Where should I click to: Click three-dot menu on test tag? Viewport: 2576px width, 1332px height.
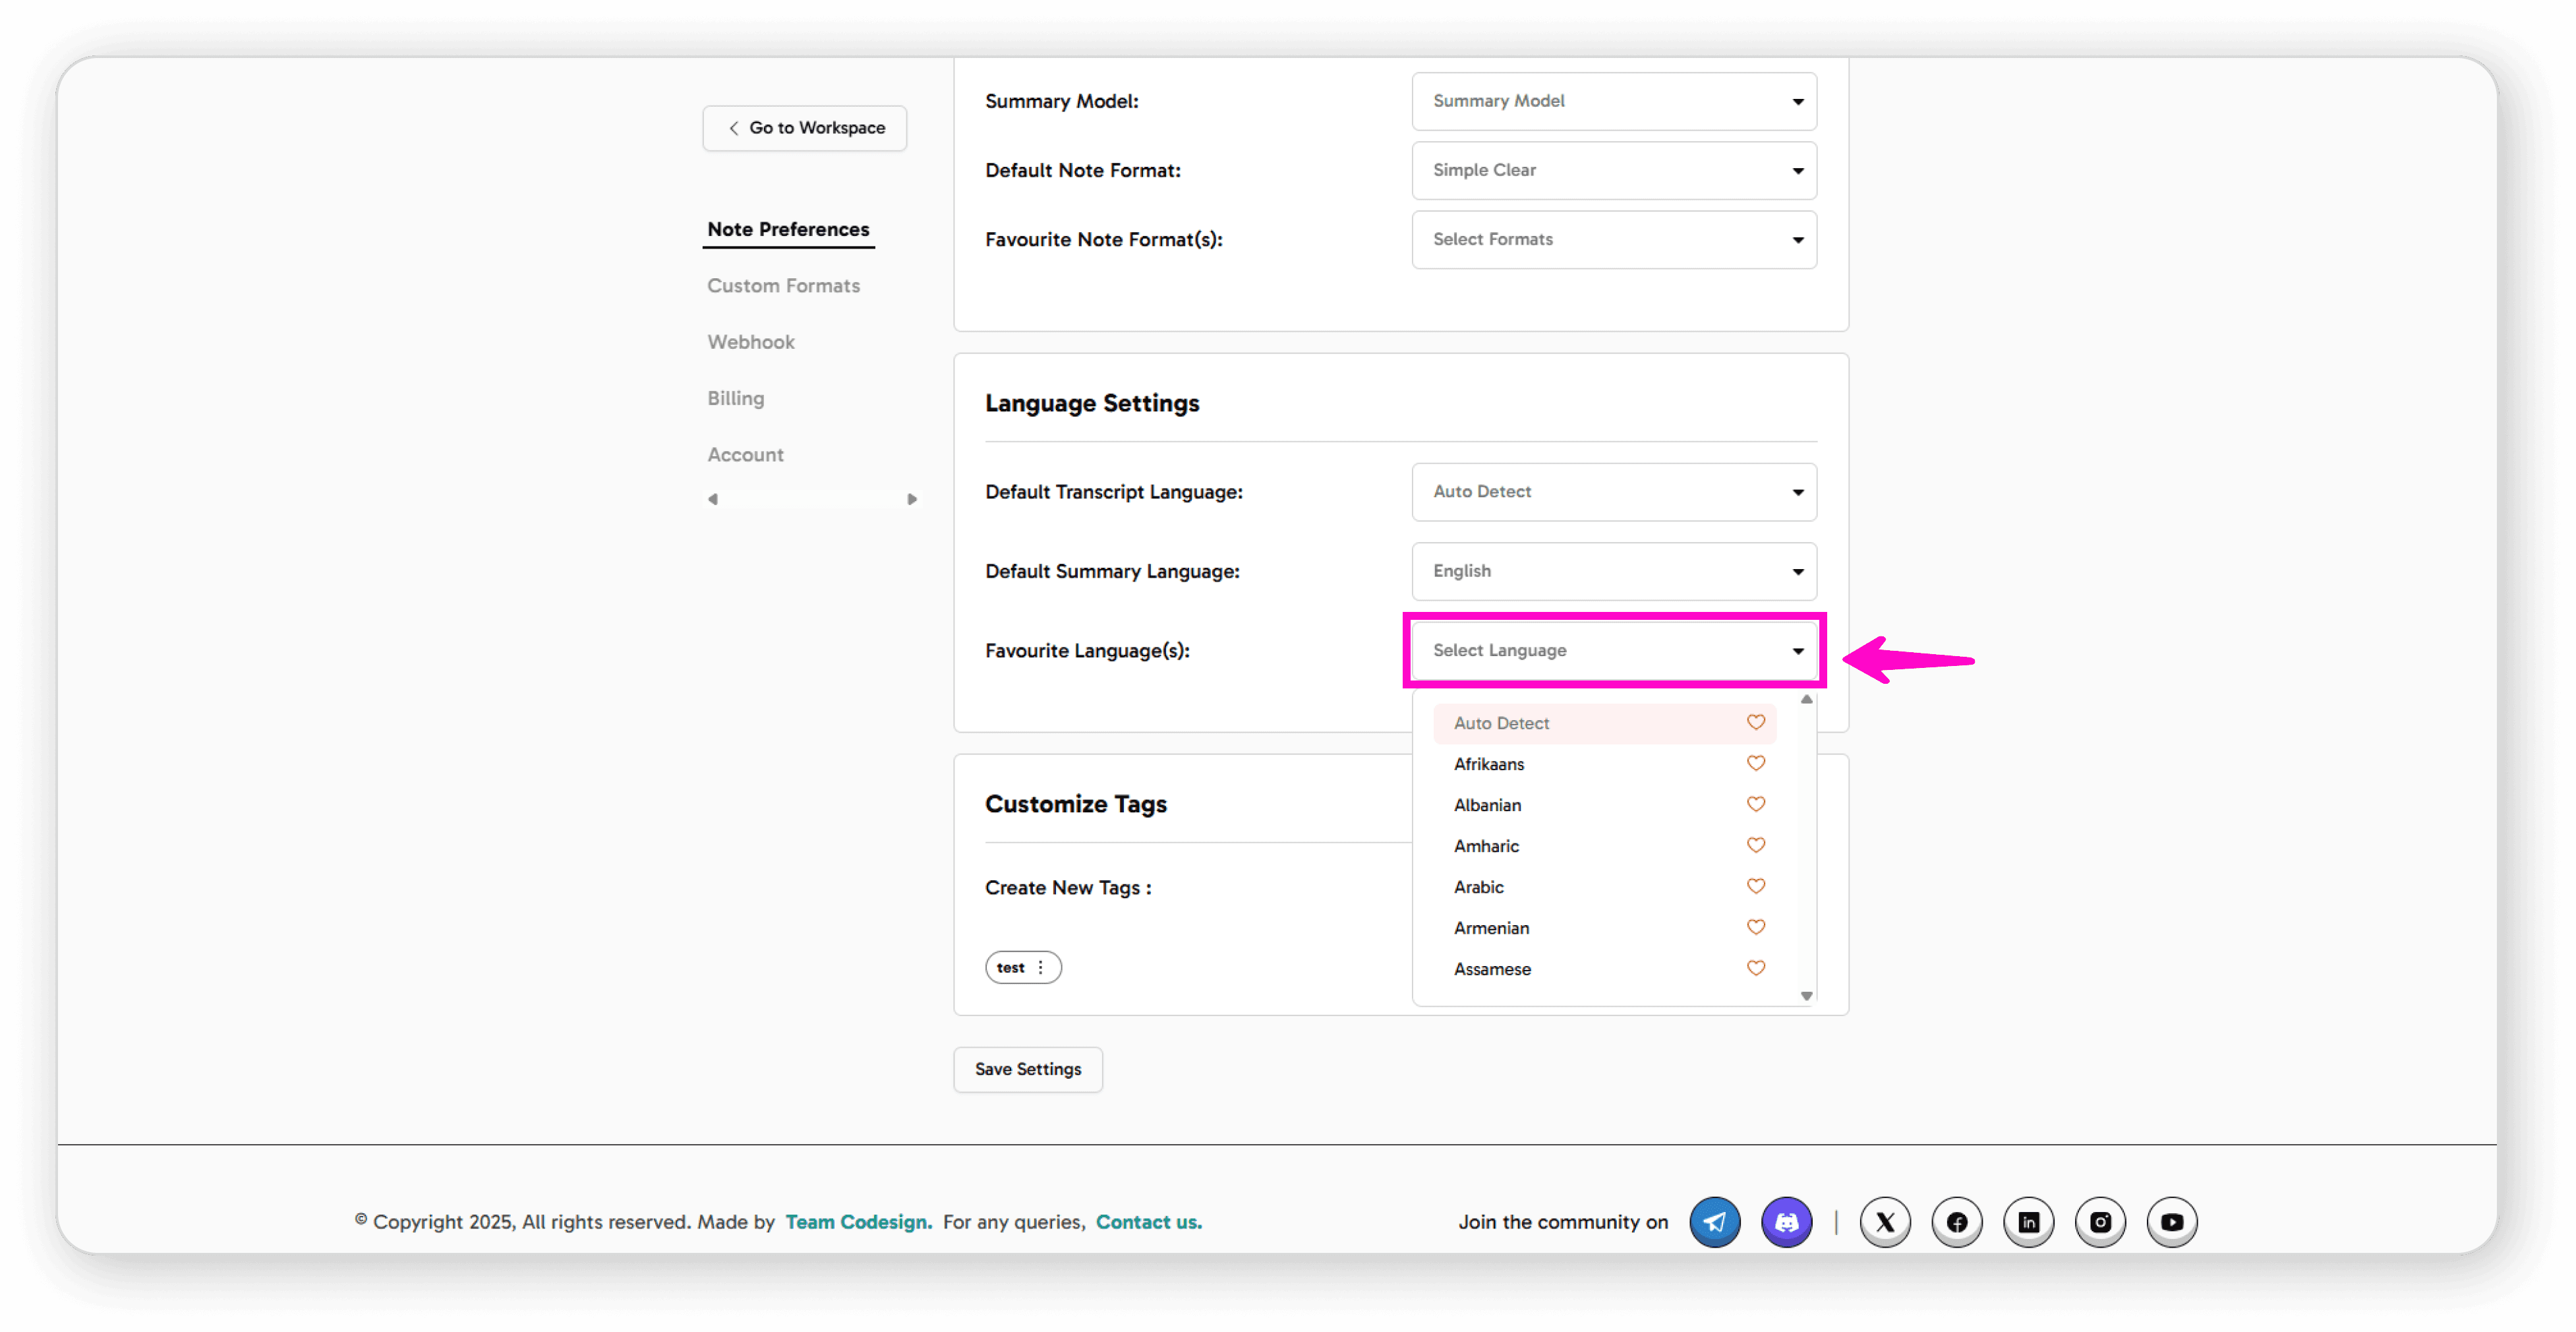1040,967
